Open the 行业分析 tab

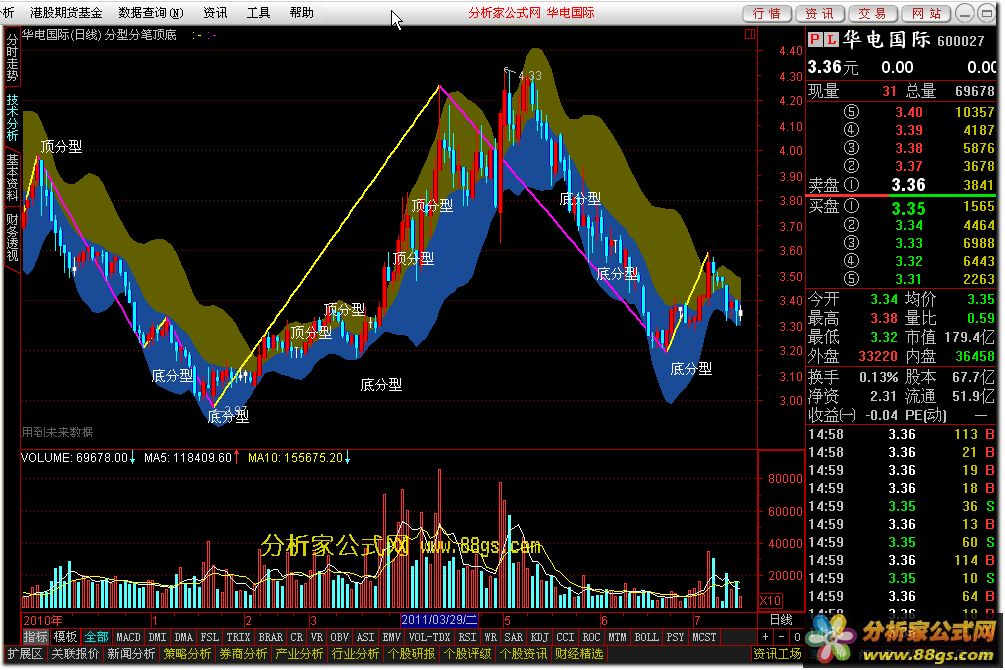coord(355,653)
